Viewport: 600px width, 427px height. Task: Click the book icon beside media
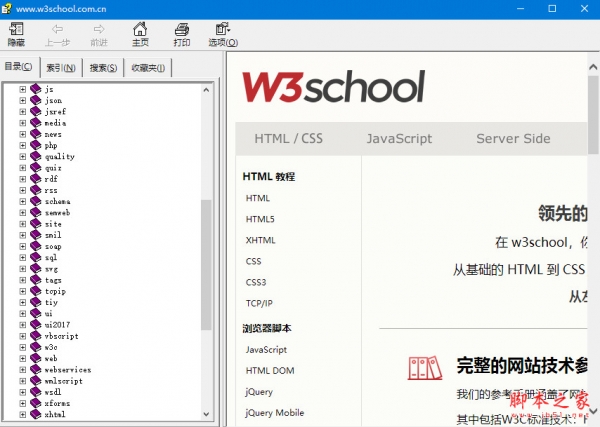(x=36, y=123)
